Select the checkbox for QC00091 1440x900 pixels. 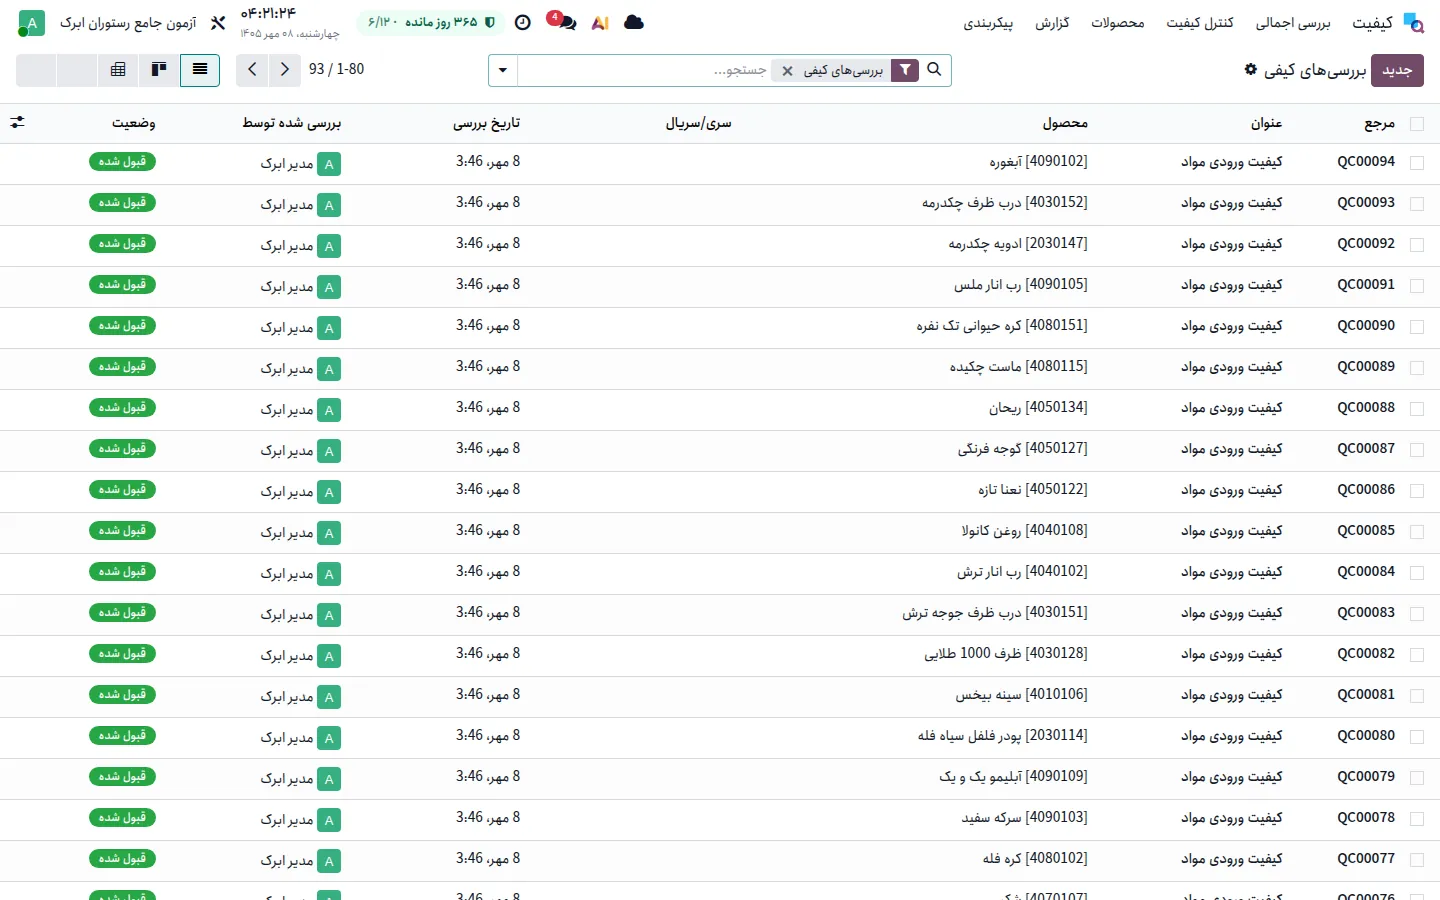click(1416, 286)
